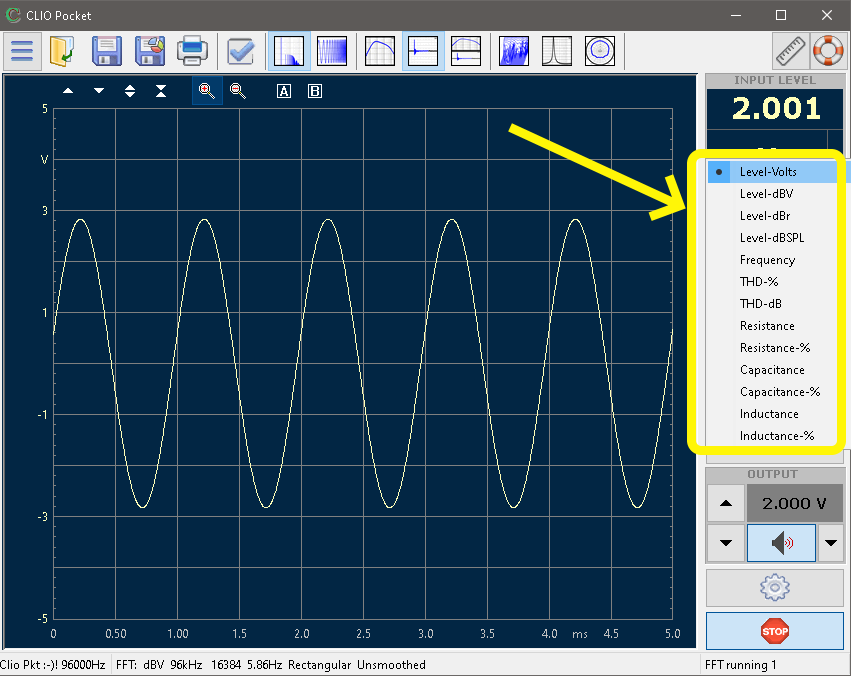The width and height of the screenshot is (851, 676).
Task: Open the checkmark options icon
Action: 240,51
